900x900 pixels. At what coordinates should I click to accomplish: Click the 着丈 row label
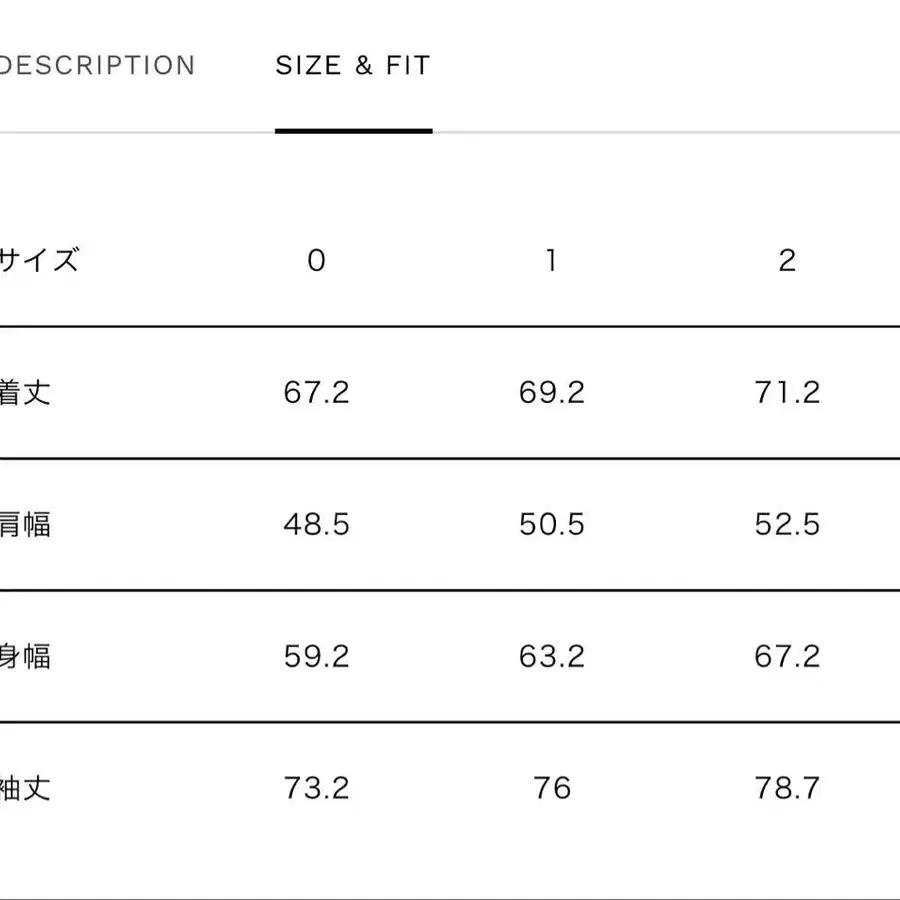[x=25, y=392]
